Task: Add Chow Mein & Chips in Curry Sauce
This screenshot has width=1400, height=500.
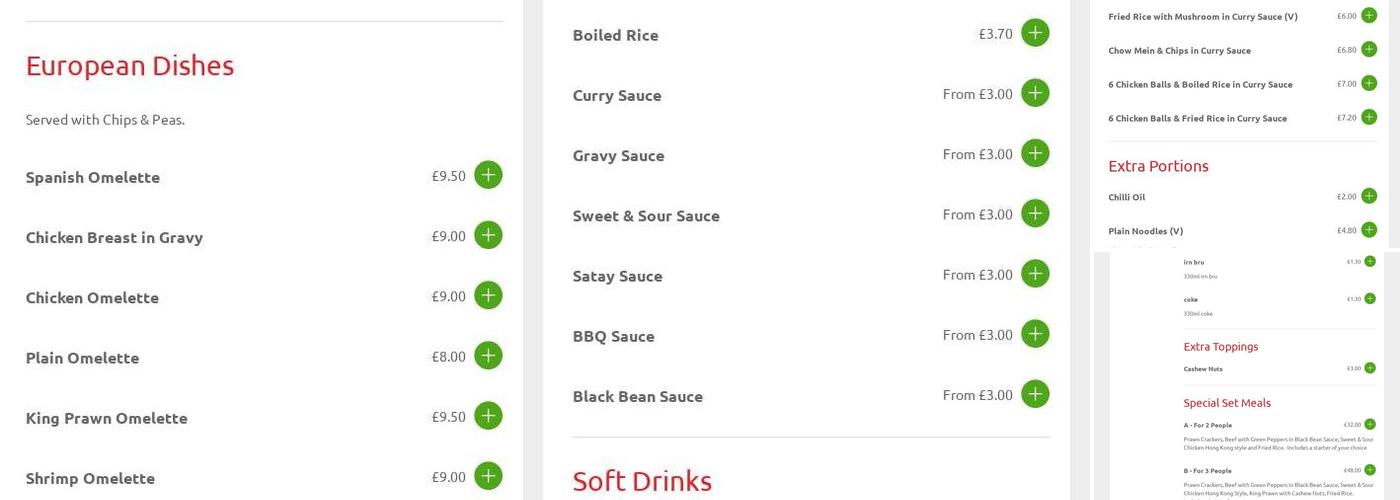Action: coord(1369,50)
